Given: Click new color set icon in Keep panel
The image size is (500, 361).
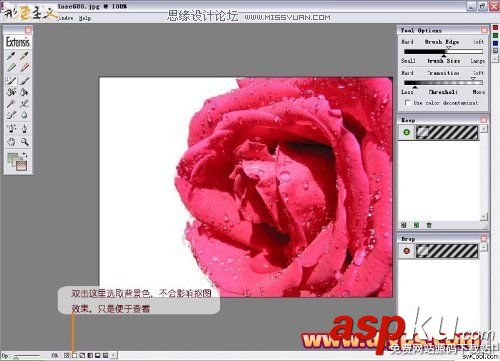Looking at the screenshot, I should point(403,225).
